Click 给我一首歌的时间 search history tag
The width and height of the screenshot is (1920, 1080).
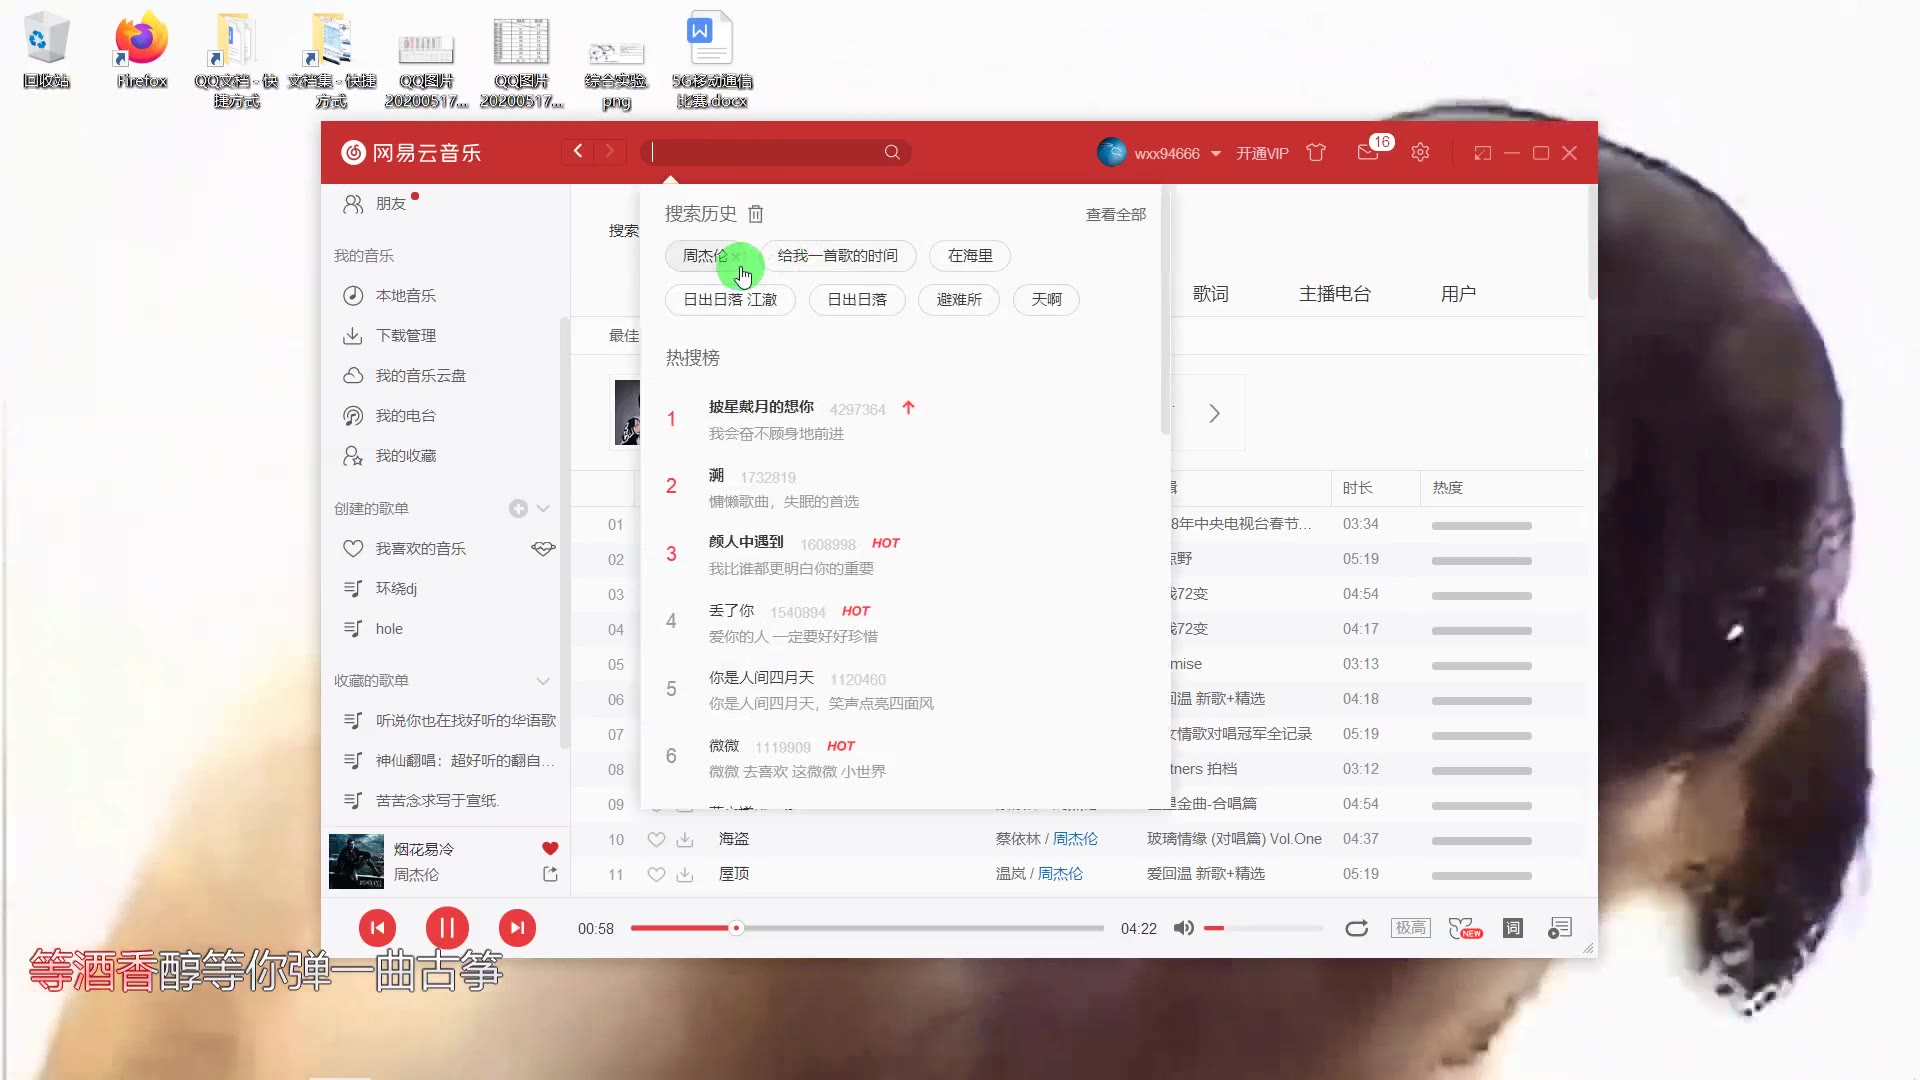(x=839, y=255)
